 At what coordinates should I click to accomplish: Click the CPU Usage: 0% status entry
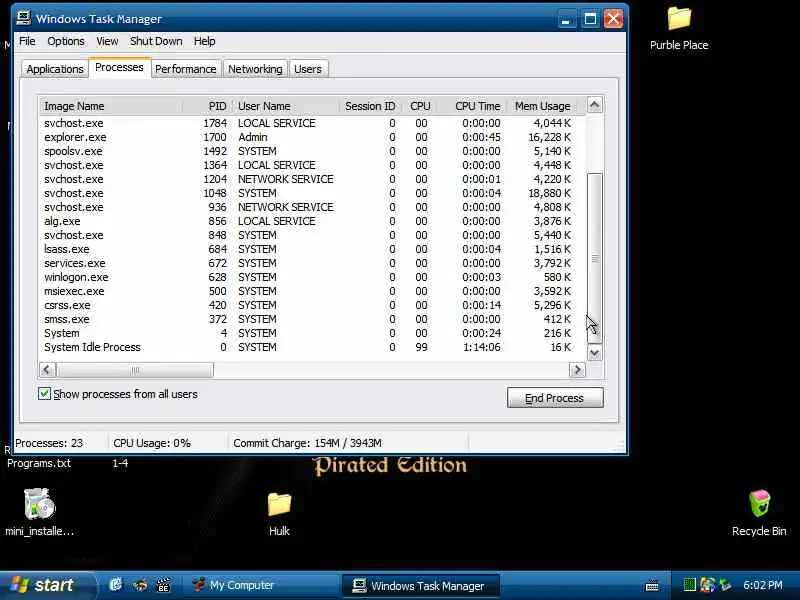tap(152, 443)
